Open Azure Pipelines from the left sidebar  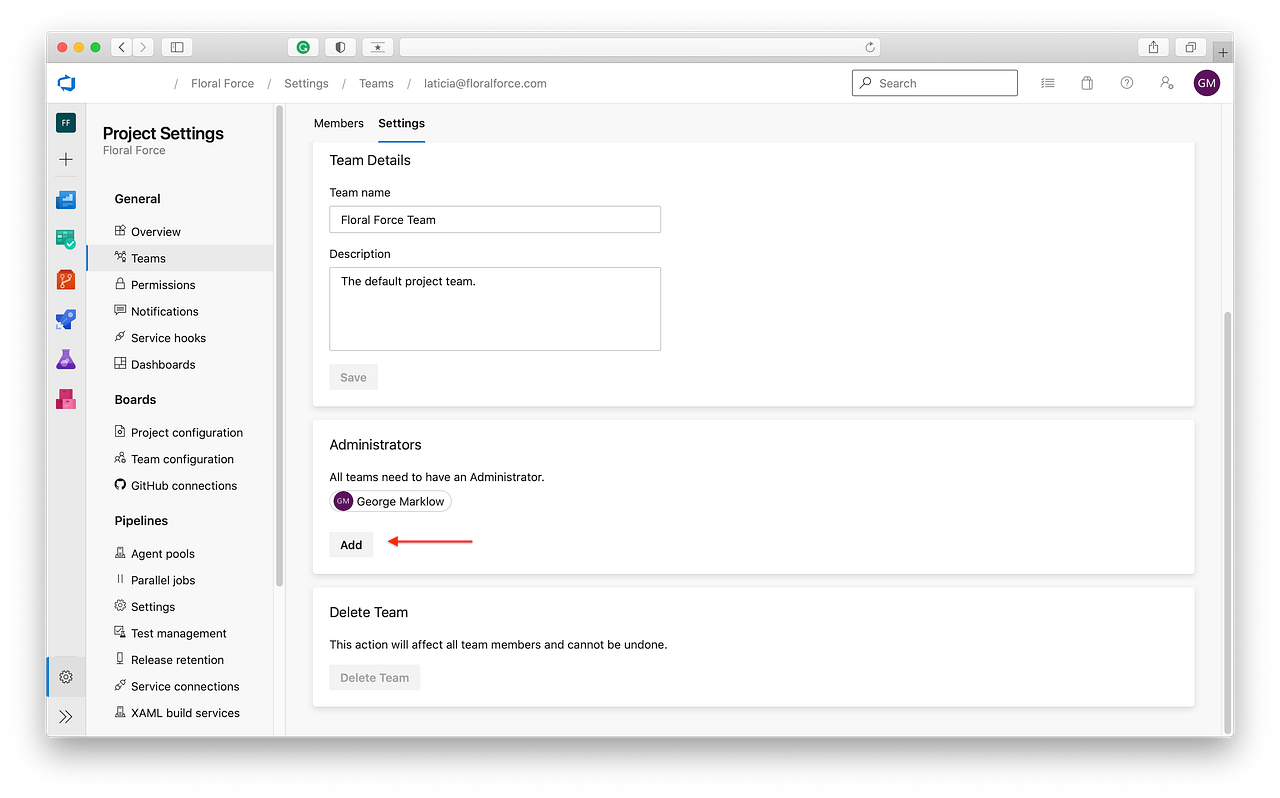point(65,319)
